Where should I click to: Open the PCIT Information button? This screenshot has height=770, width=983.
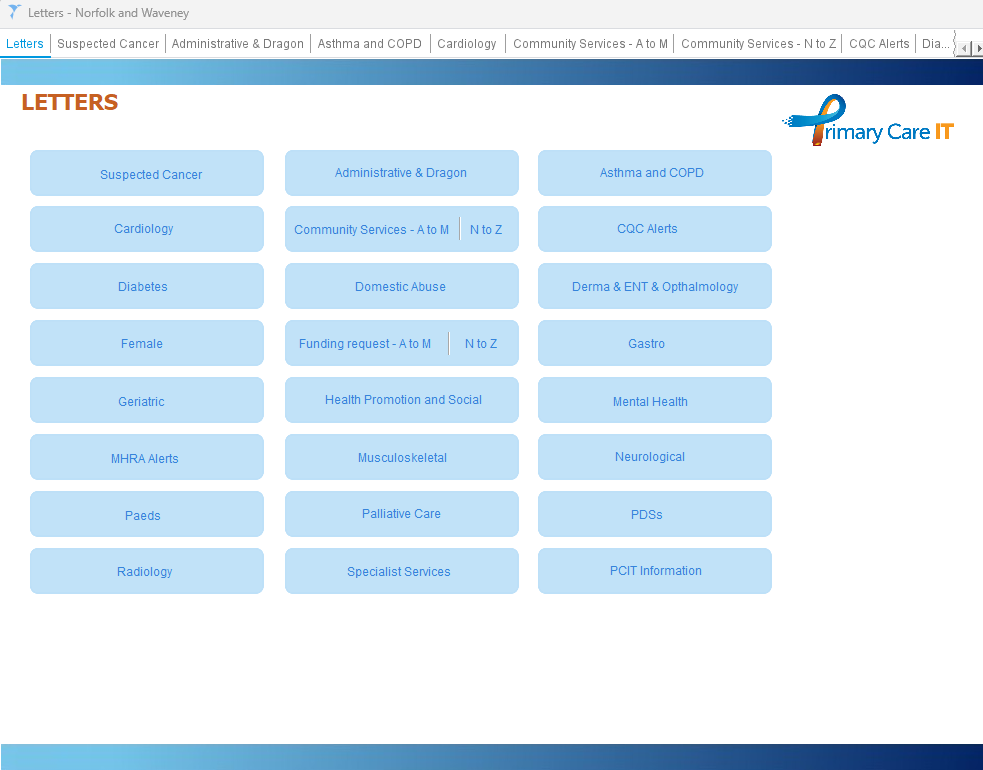[654, 571]
